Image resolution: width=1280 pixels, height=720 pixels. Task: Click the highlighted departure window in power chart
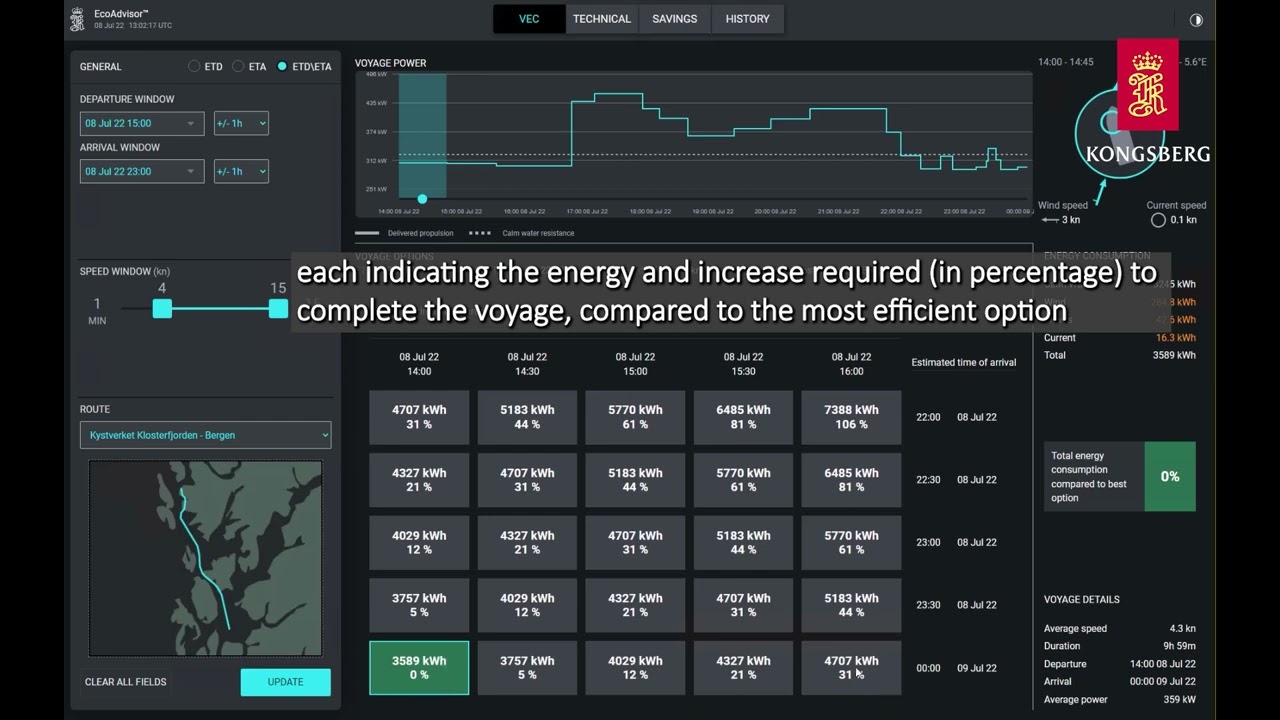(x=422, y=136)
